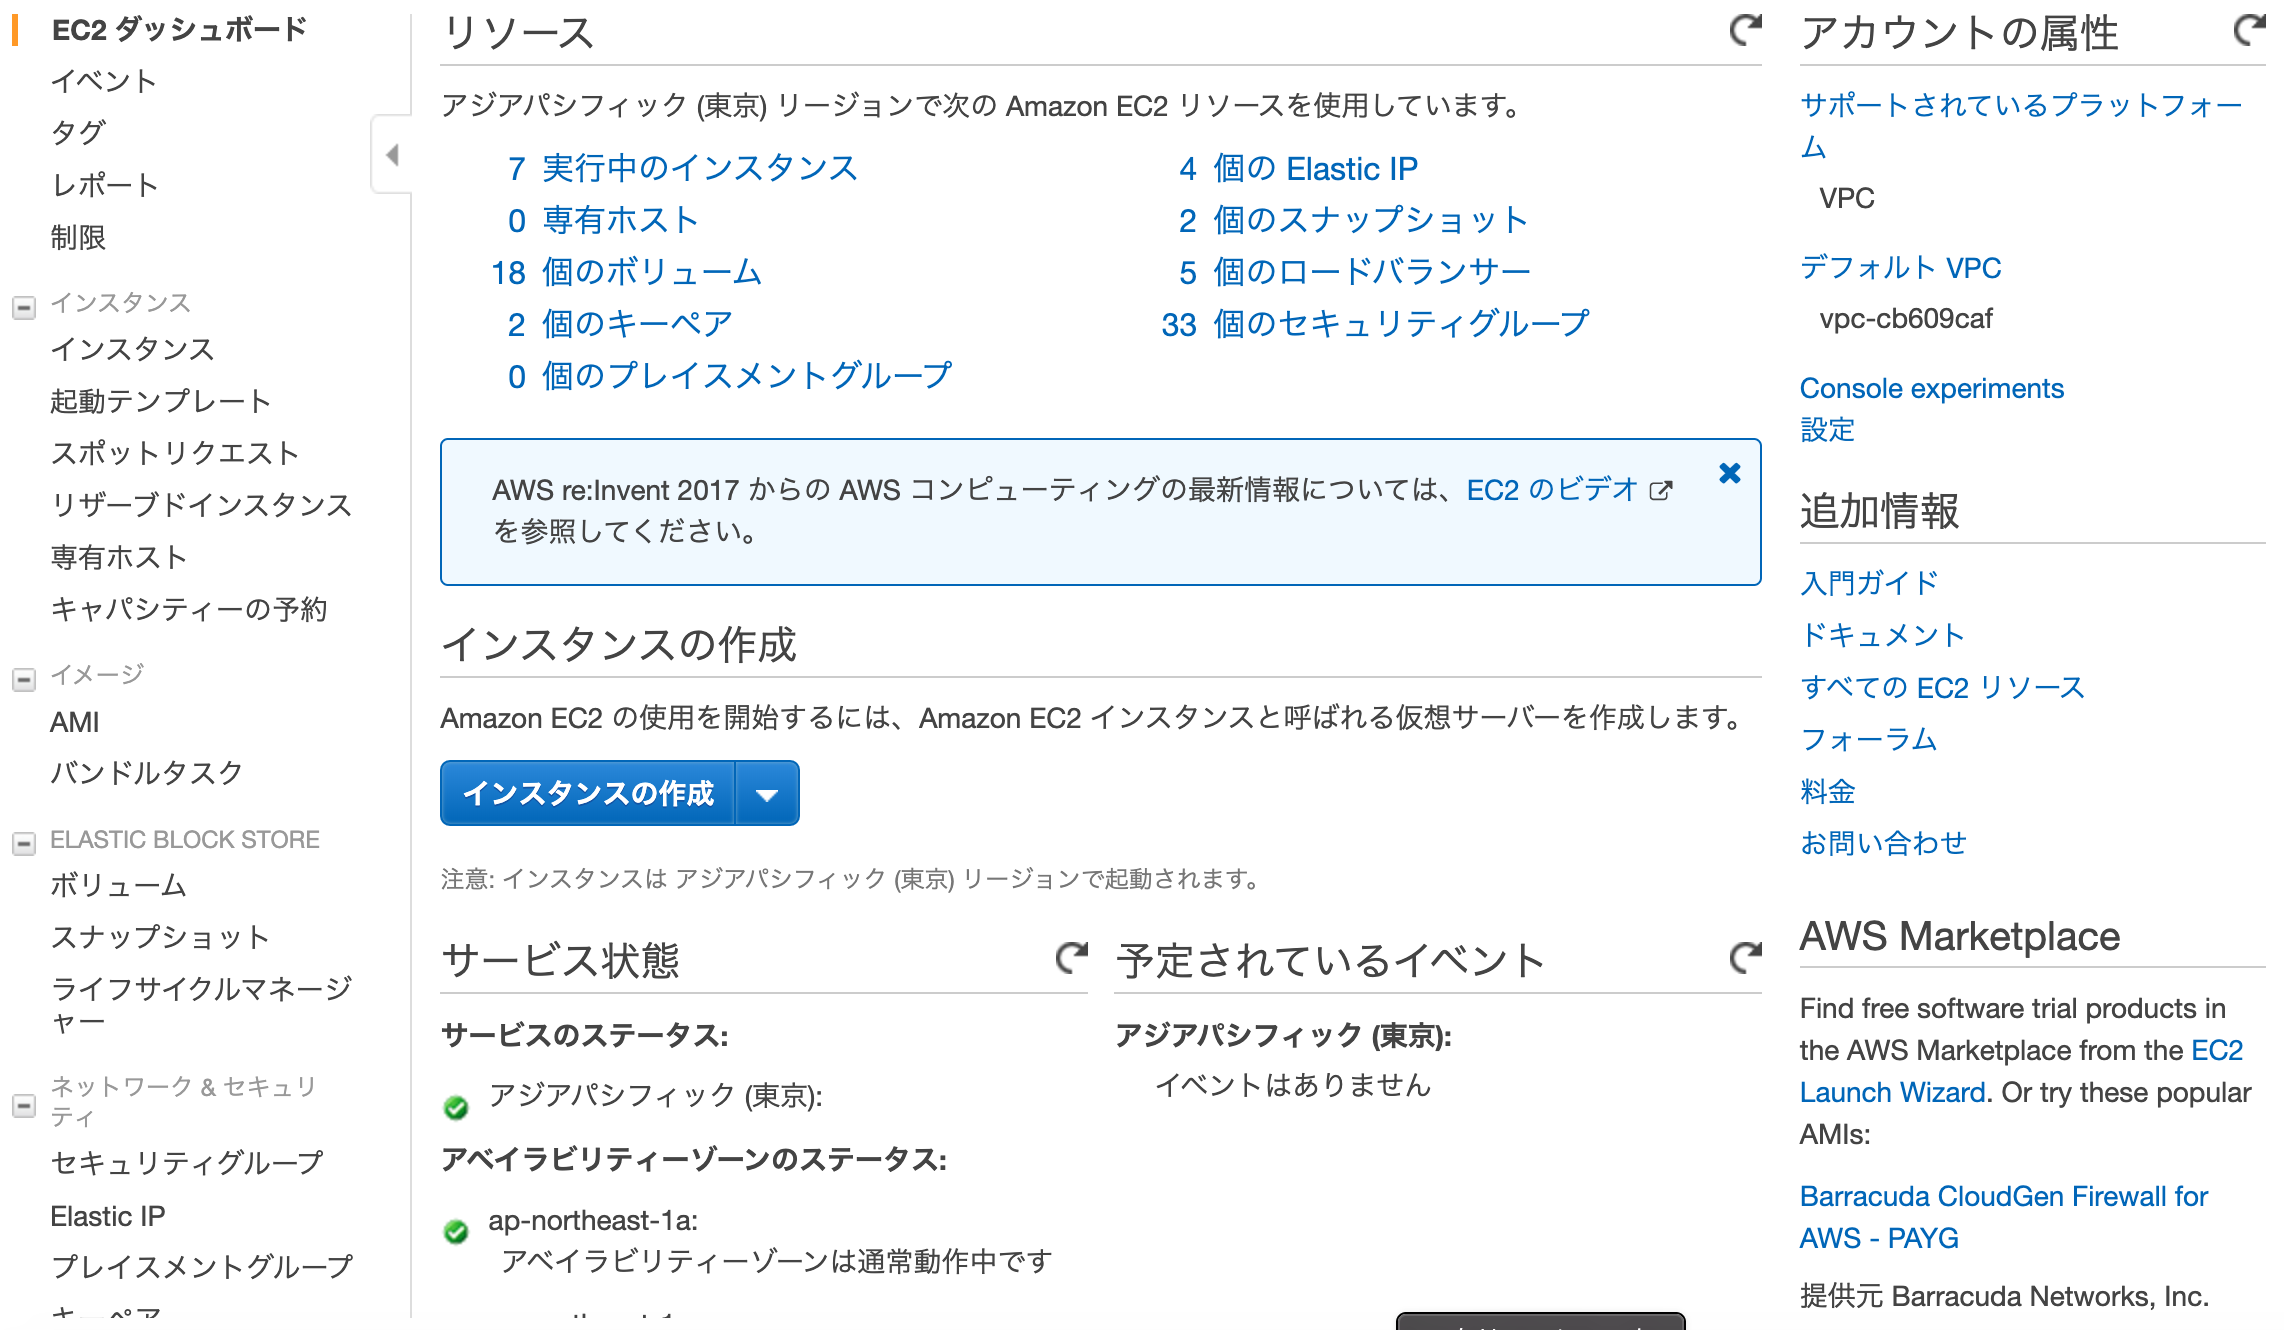Open セキュリティグループ in the sidebar

pos(187,1162)
